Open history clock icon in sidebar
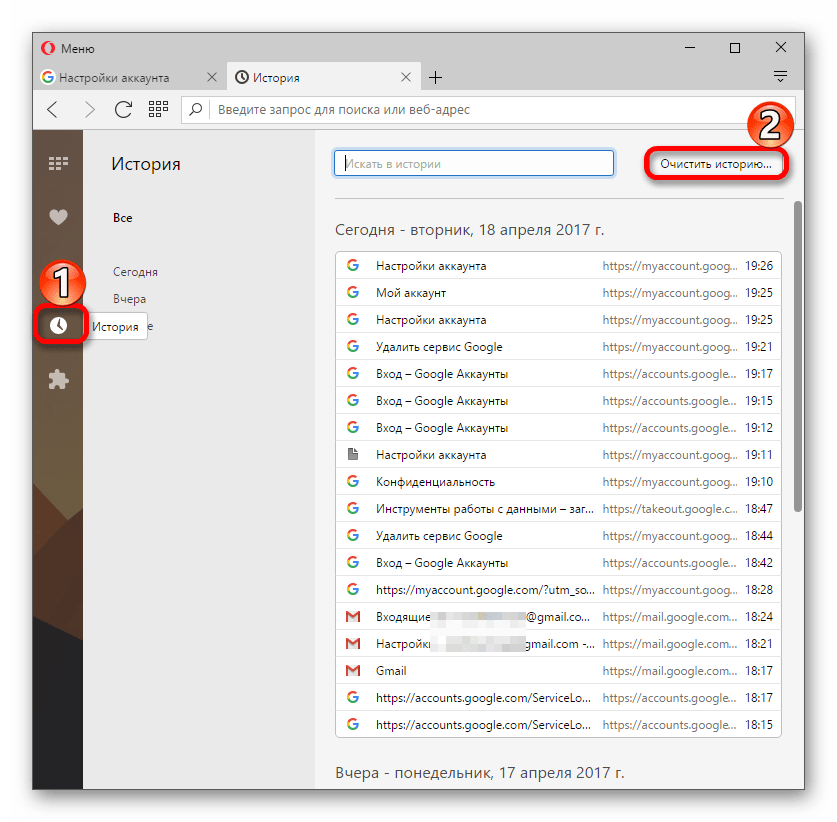The width and height of the screenshot is (837, 822). [x=59, y=325]
